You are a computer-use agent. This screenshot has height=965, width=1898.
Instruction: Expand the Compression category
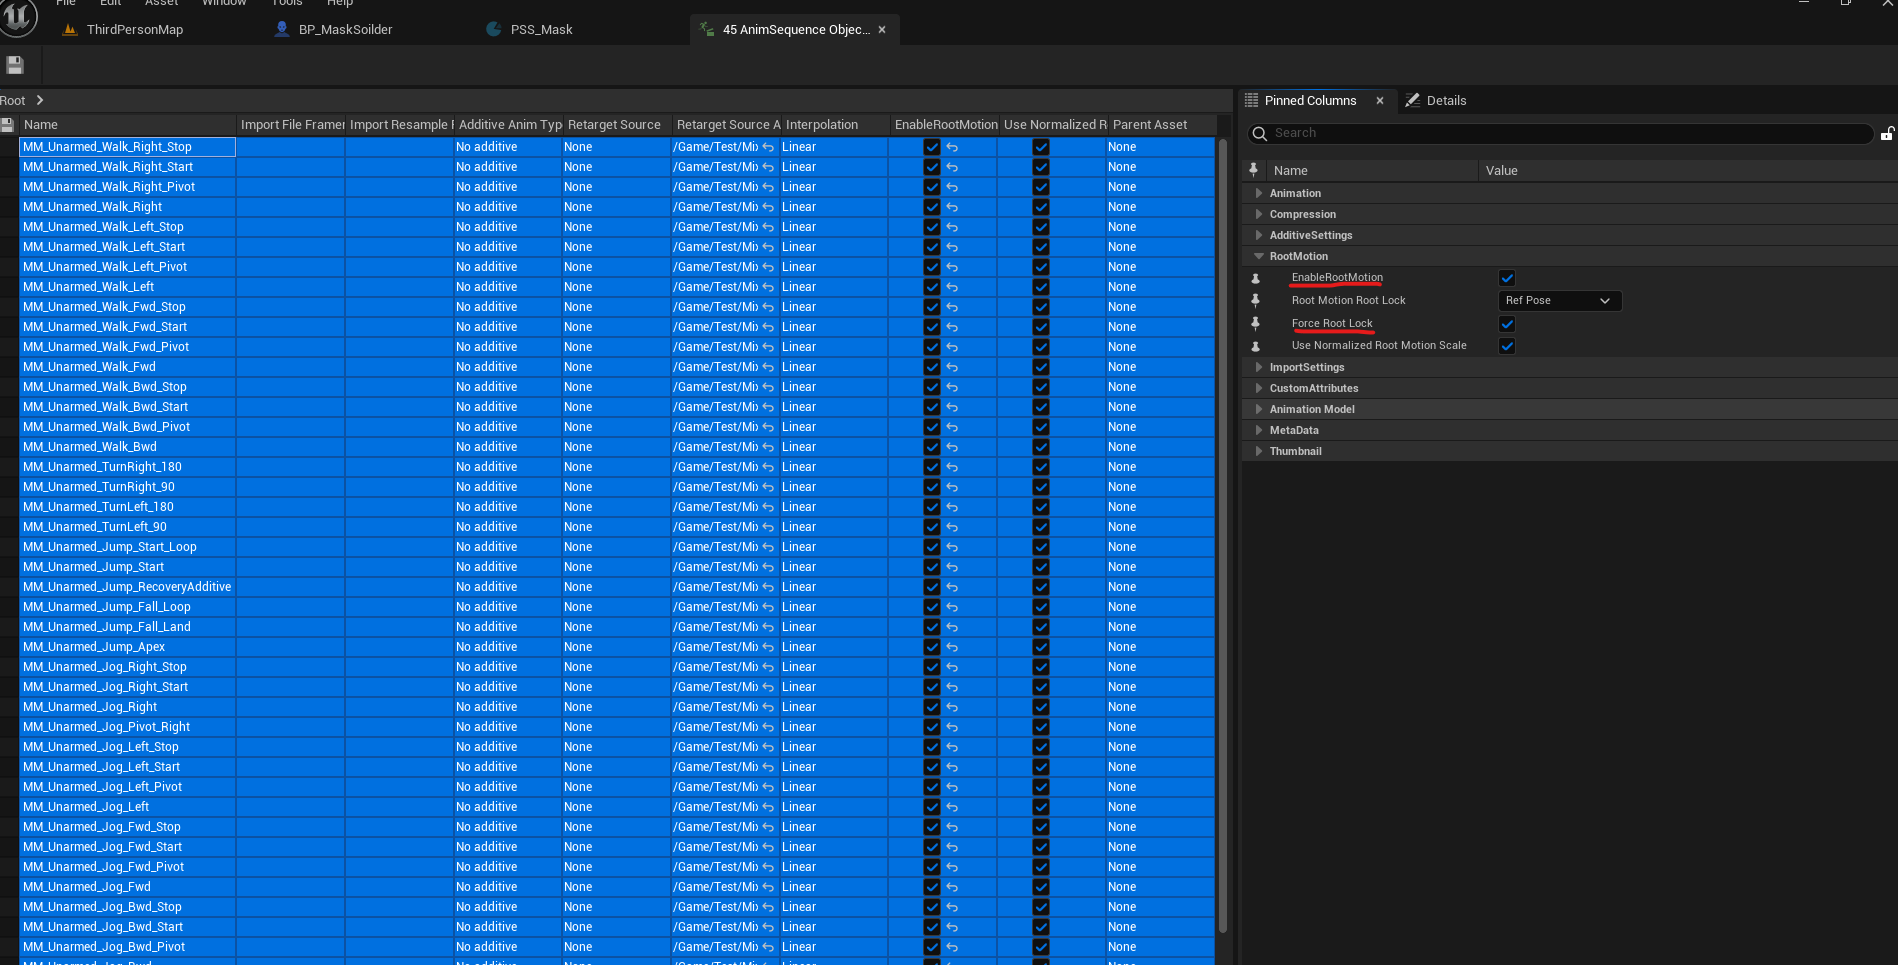(x=1258, y=214)
